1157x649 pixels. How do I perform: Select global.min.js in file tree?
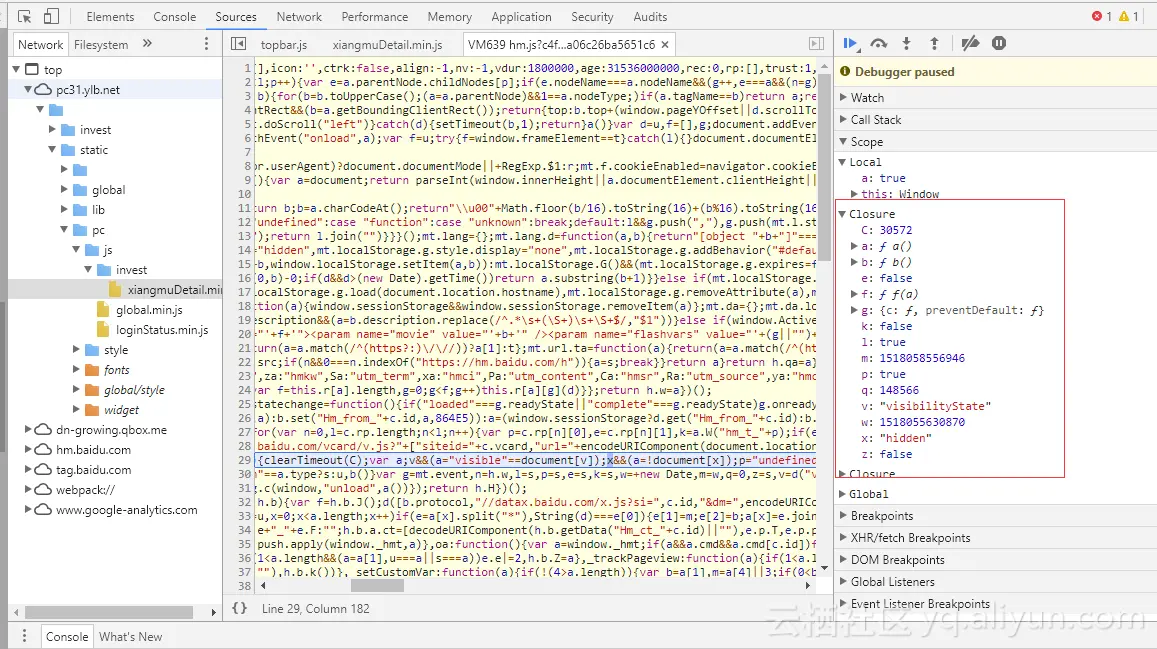(x=148, y=310)
